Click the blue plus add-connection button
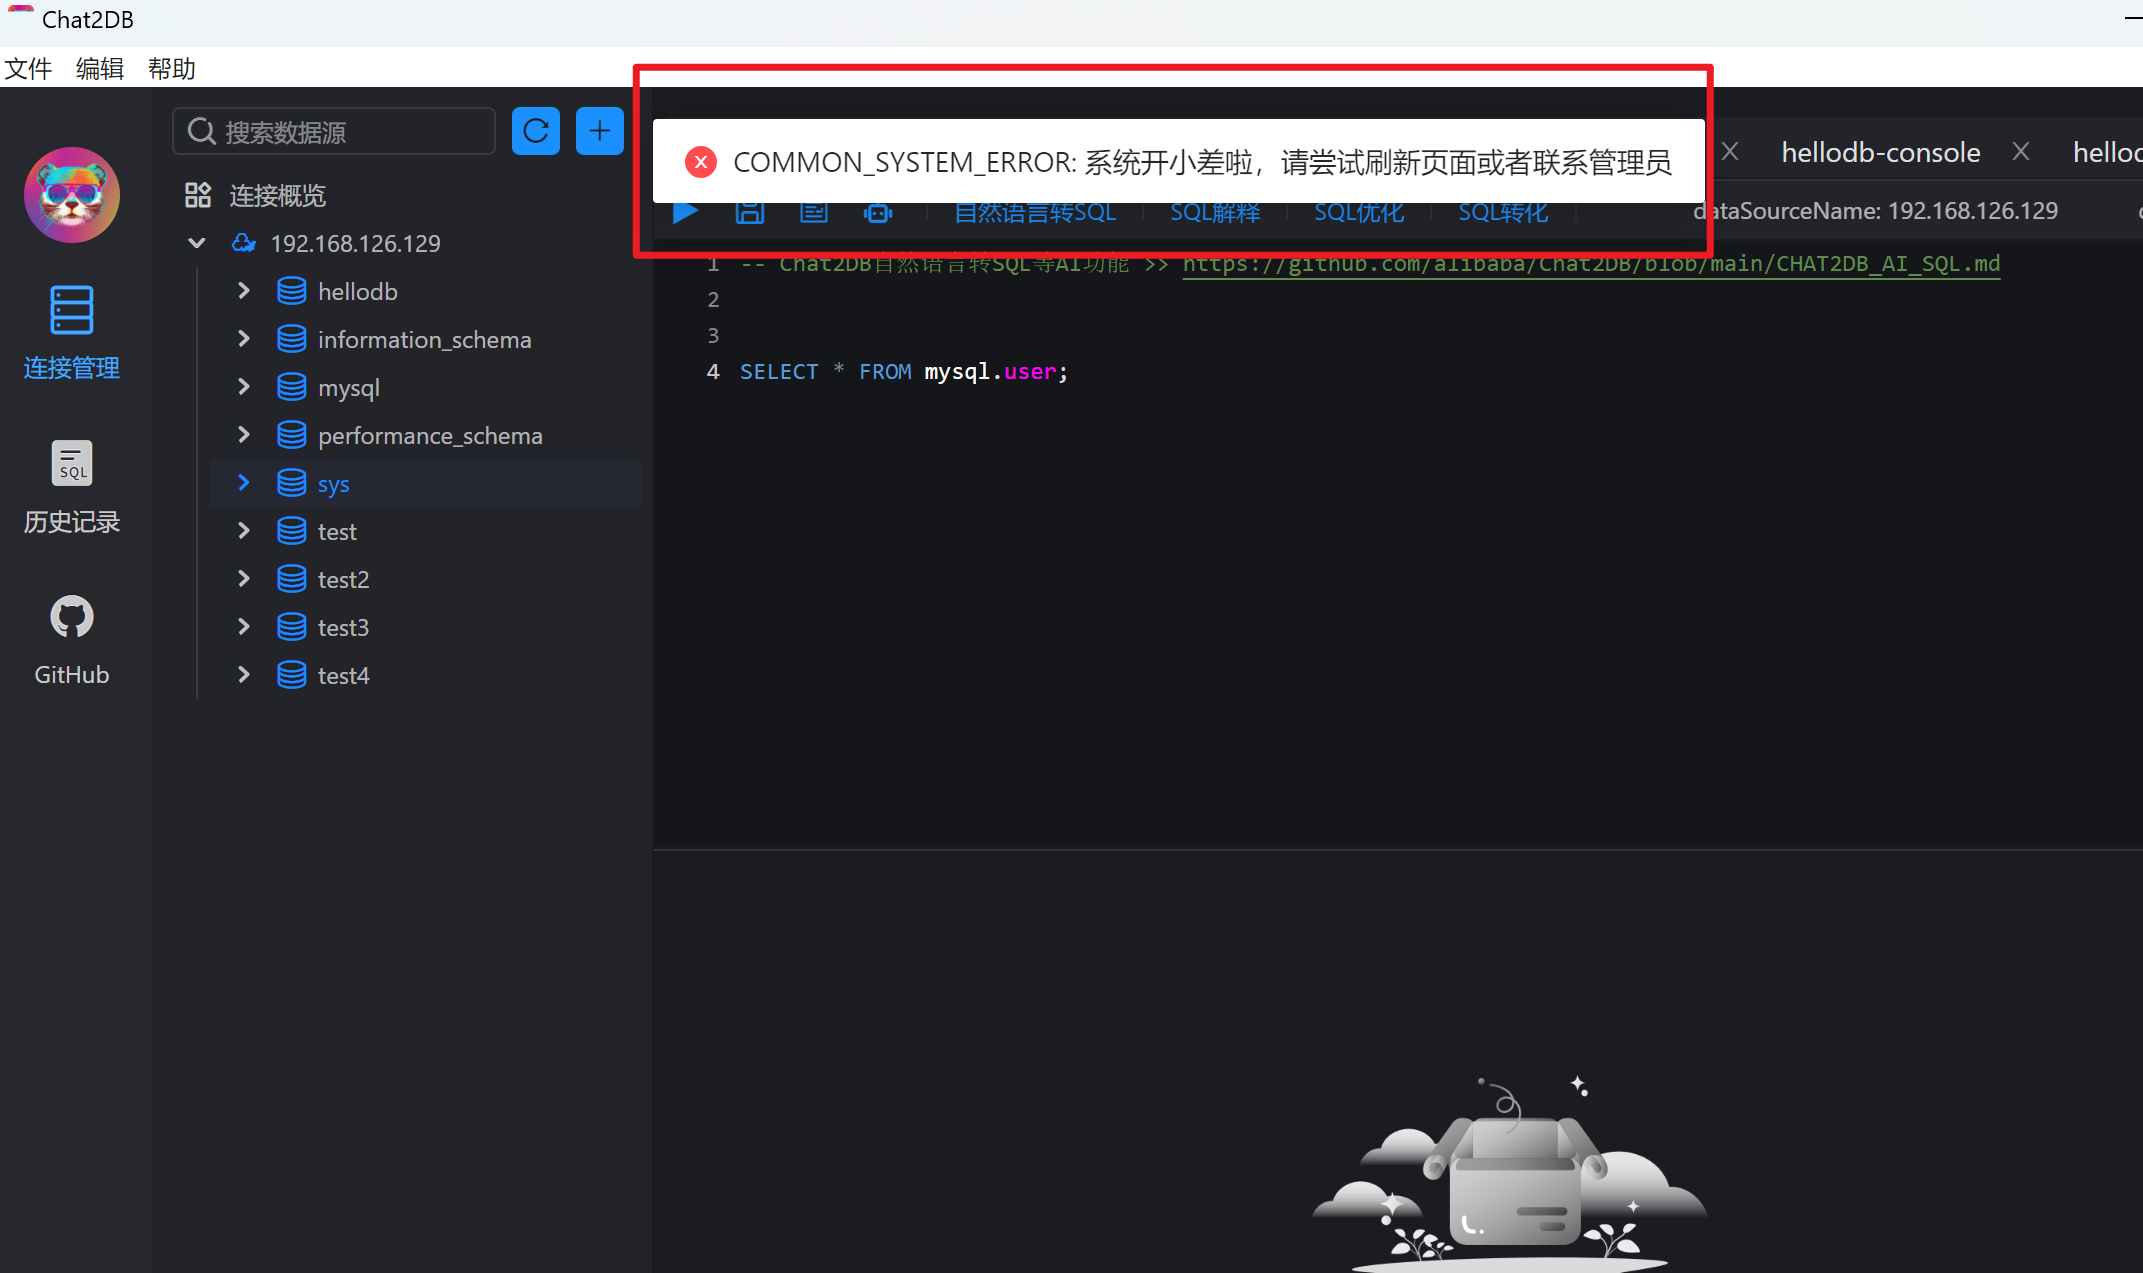The height and width of the screenshot is (1273, 2143). coord(599,131)
